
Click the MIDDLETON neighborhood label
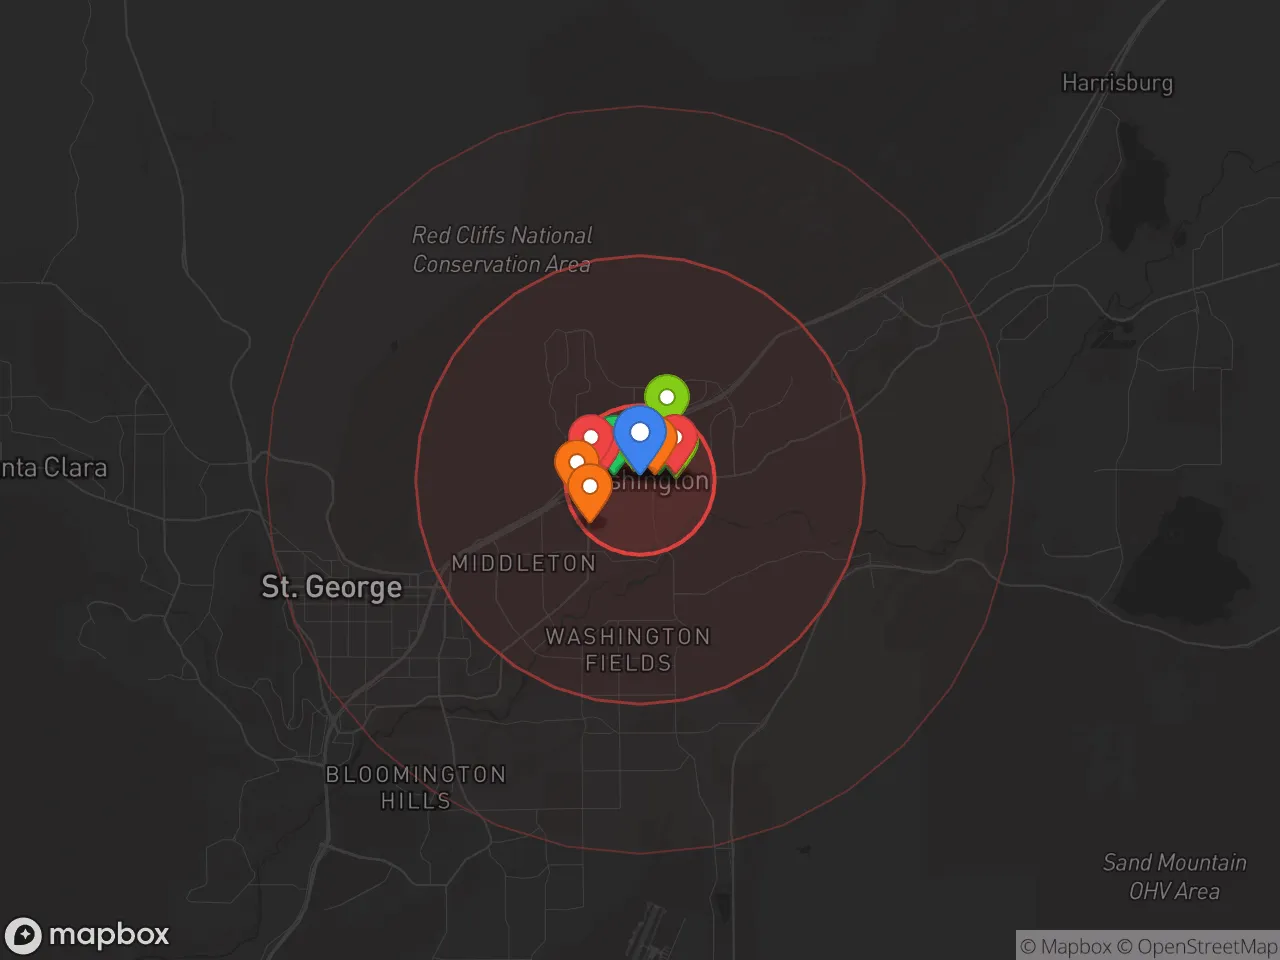click(x=523, y=563)
